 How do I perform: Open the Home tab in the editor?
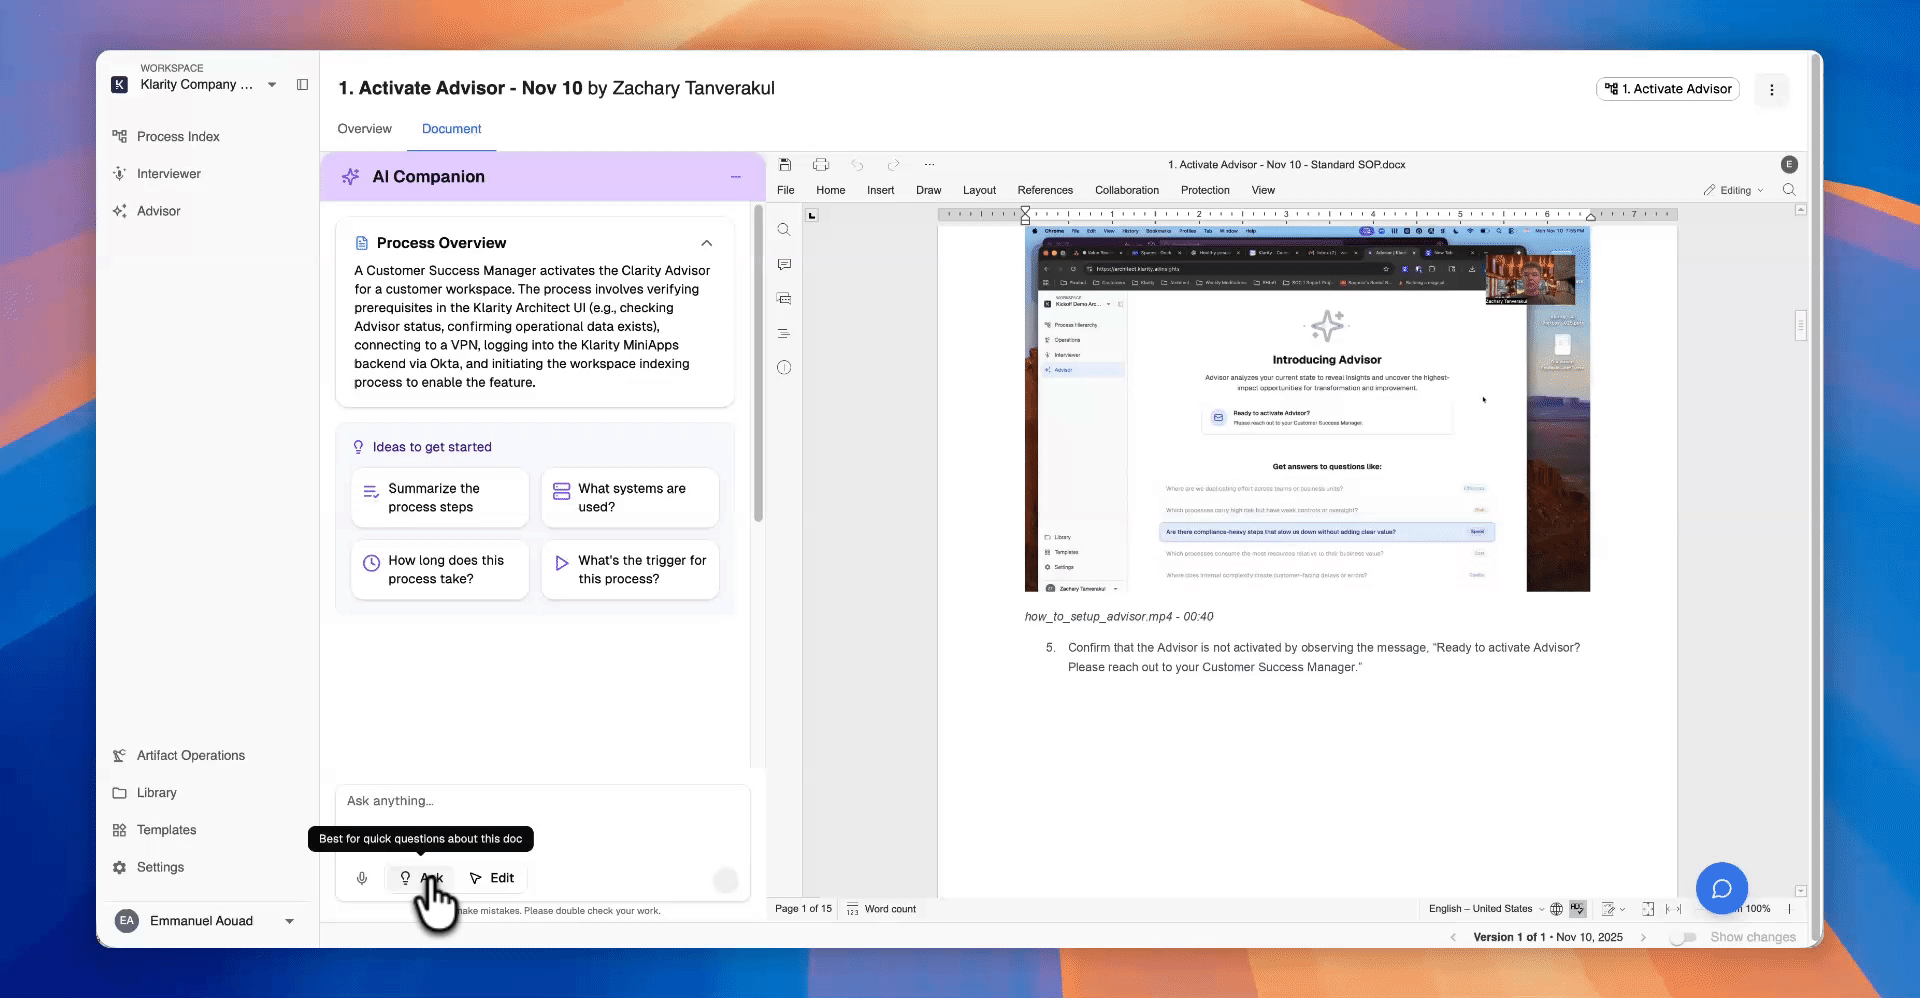click(830, 190)
